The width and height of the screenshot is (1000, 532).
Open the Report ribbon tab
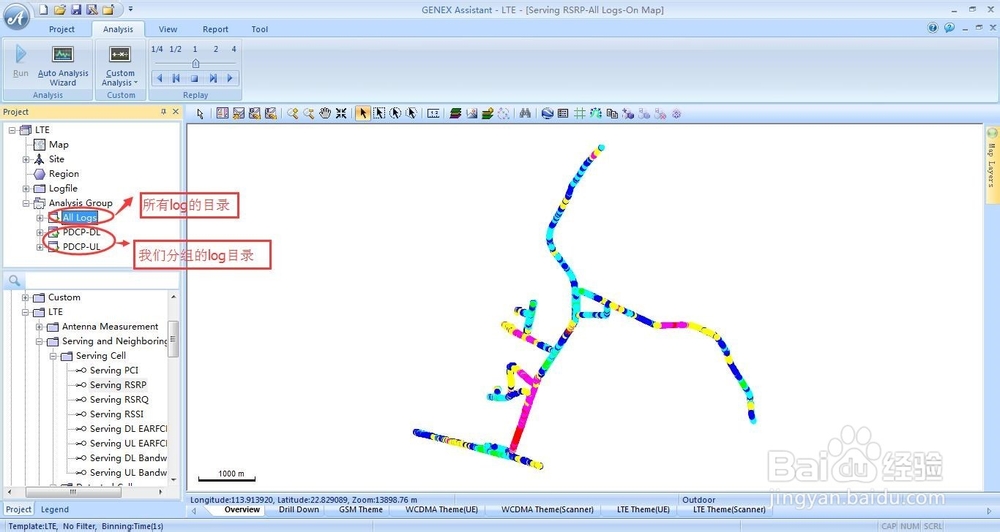tap(216, 29)
